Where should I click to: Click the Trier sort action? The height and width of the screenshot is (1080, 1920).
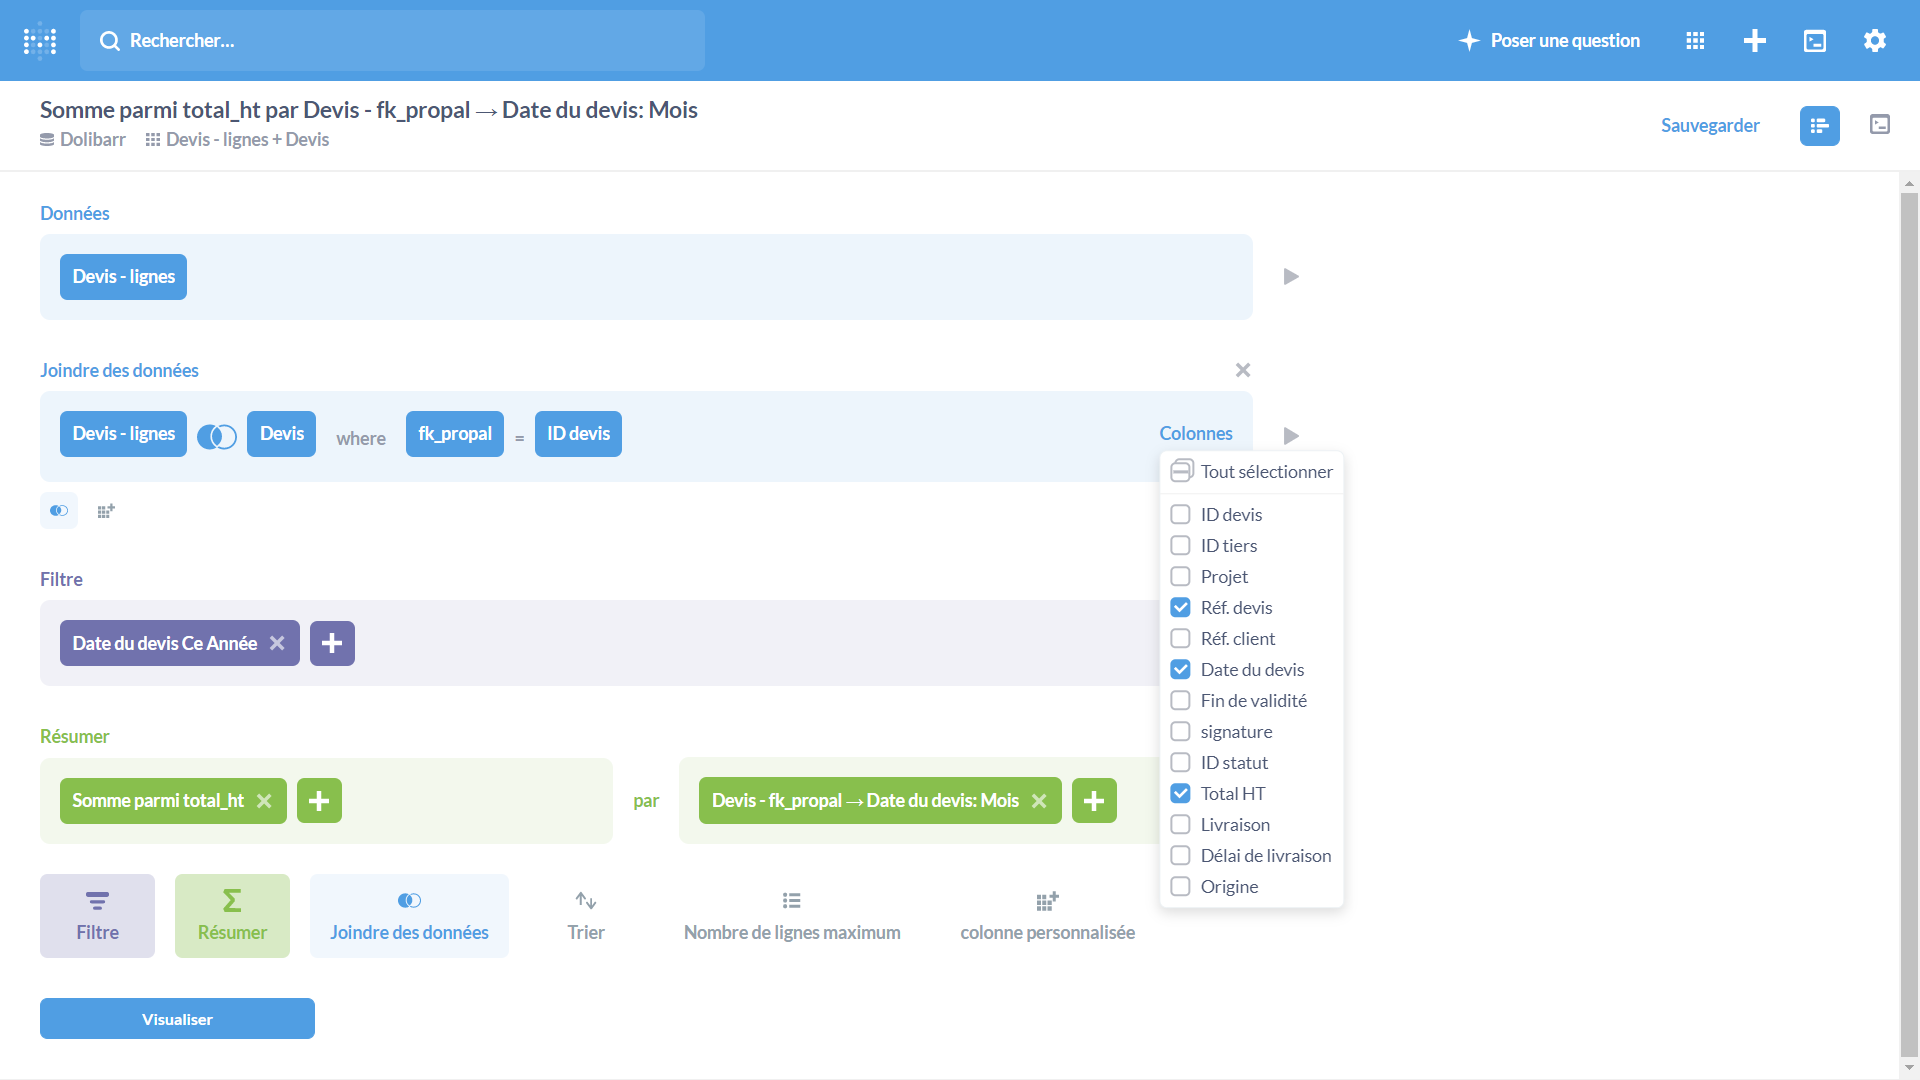coord(586,916)
